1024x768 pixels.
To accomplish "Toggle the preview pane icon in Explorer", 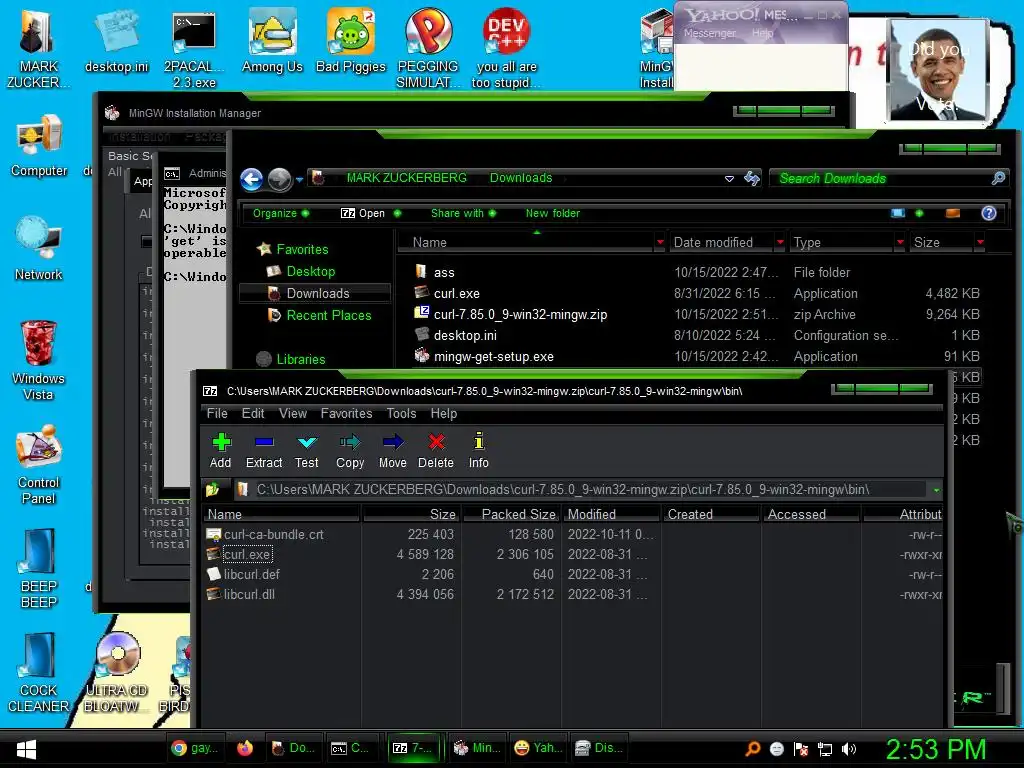I will 953,214.
